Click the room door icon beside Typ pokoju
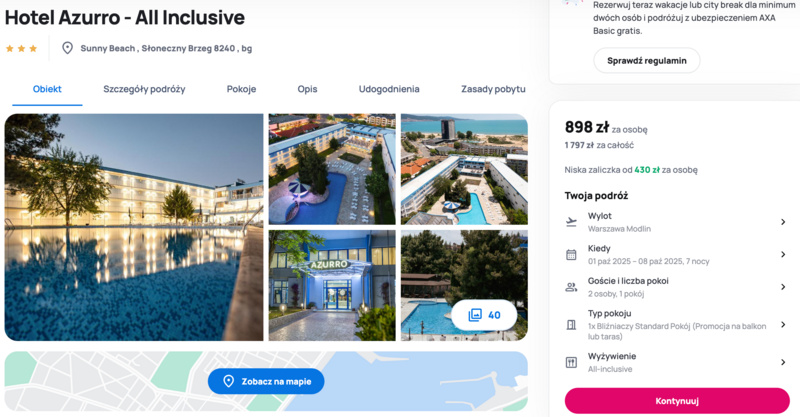 coord(571,325)
